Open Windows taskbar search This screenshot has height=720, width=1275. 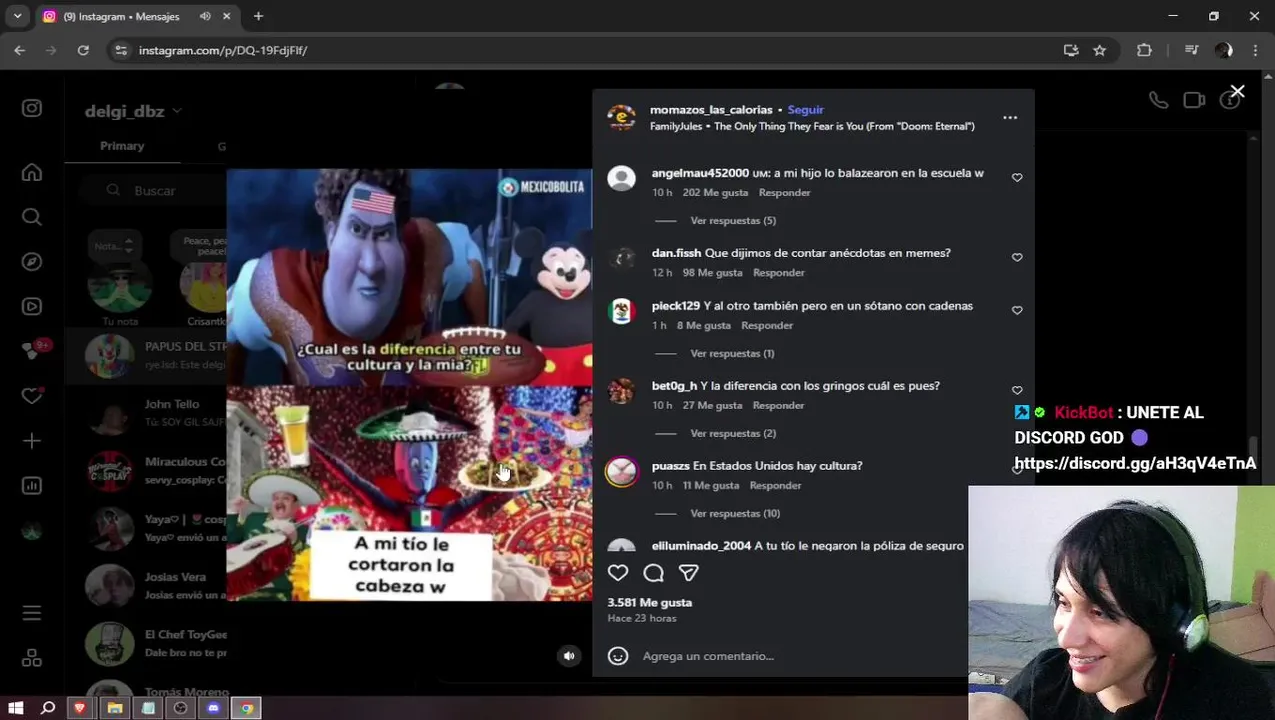click(x=47, y=708)
